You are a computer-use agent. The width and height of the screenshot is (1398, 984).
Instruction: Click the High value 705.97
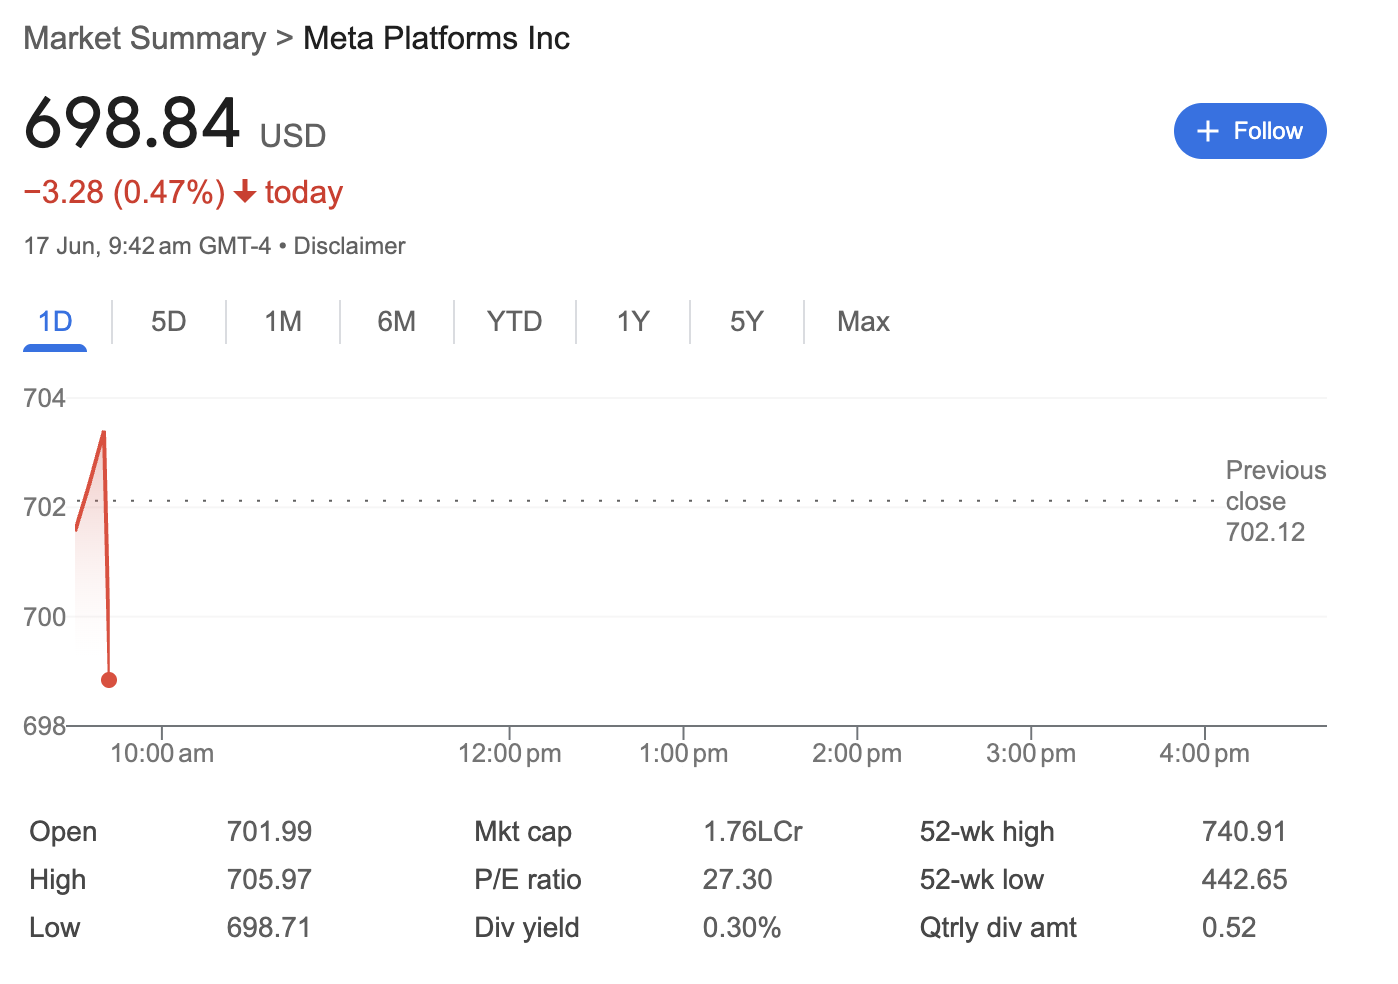[x=269, y=879]
